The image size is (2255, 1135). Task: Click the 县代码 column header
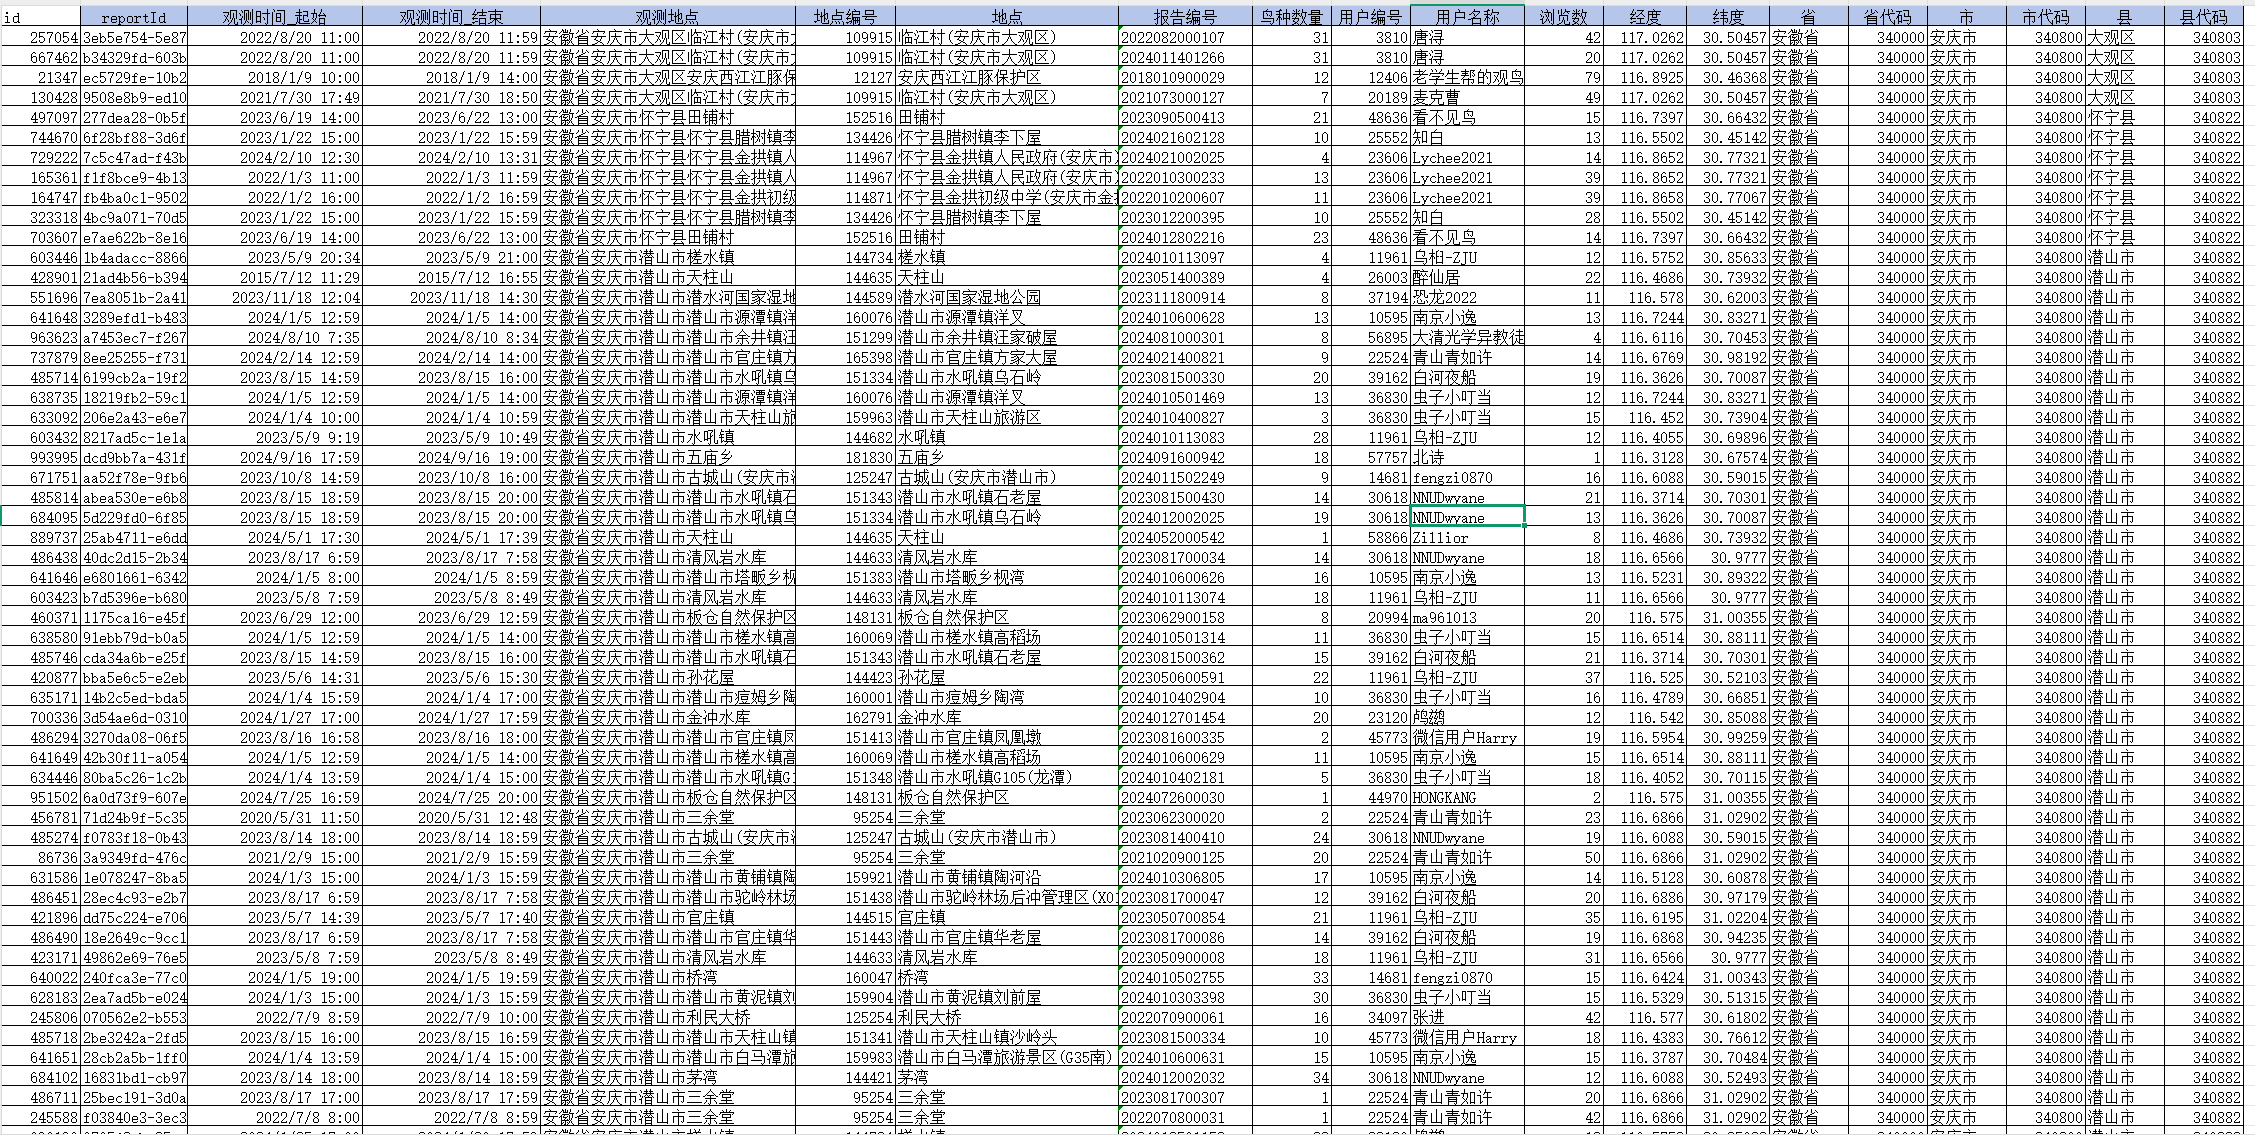click(2203, 17)
